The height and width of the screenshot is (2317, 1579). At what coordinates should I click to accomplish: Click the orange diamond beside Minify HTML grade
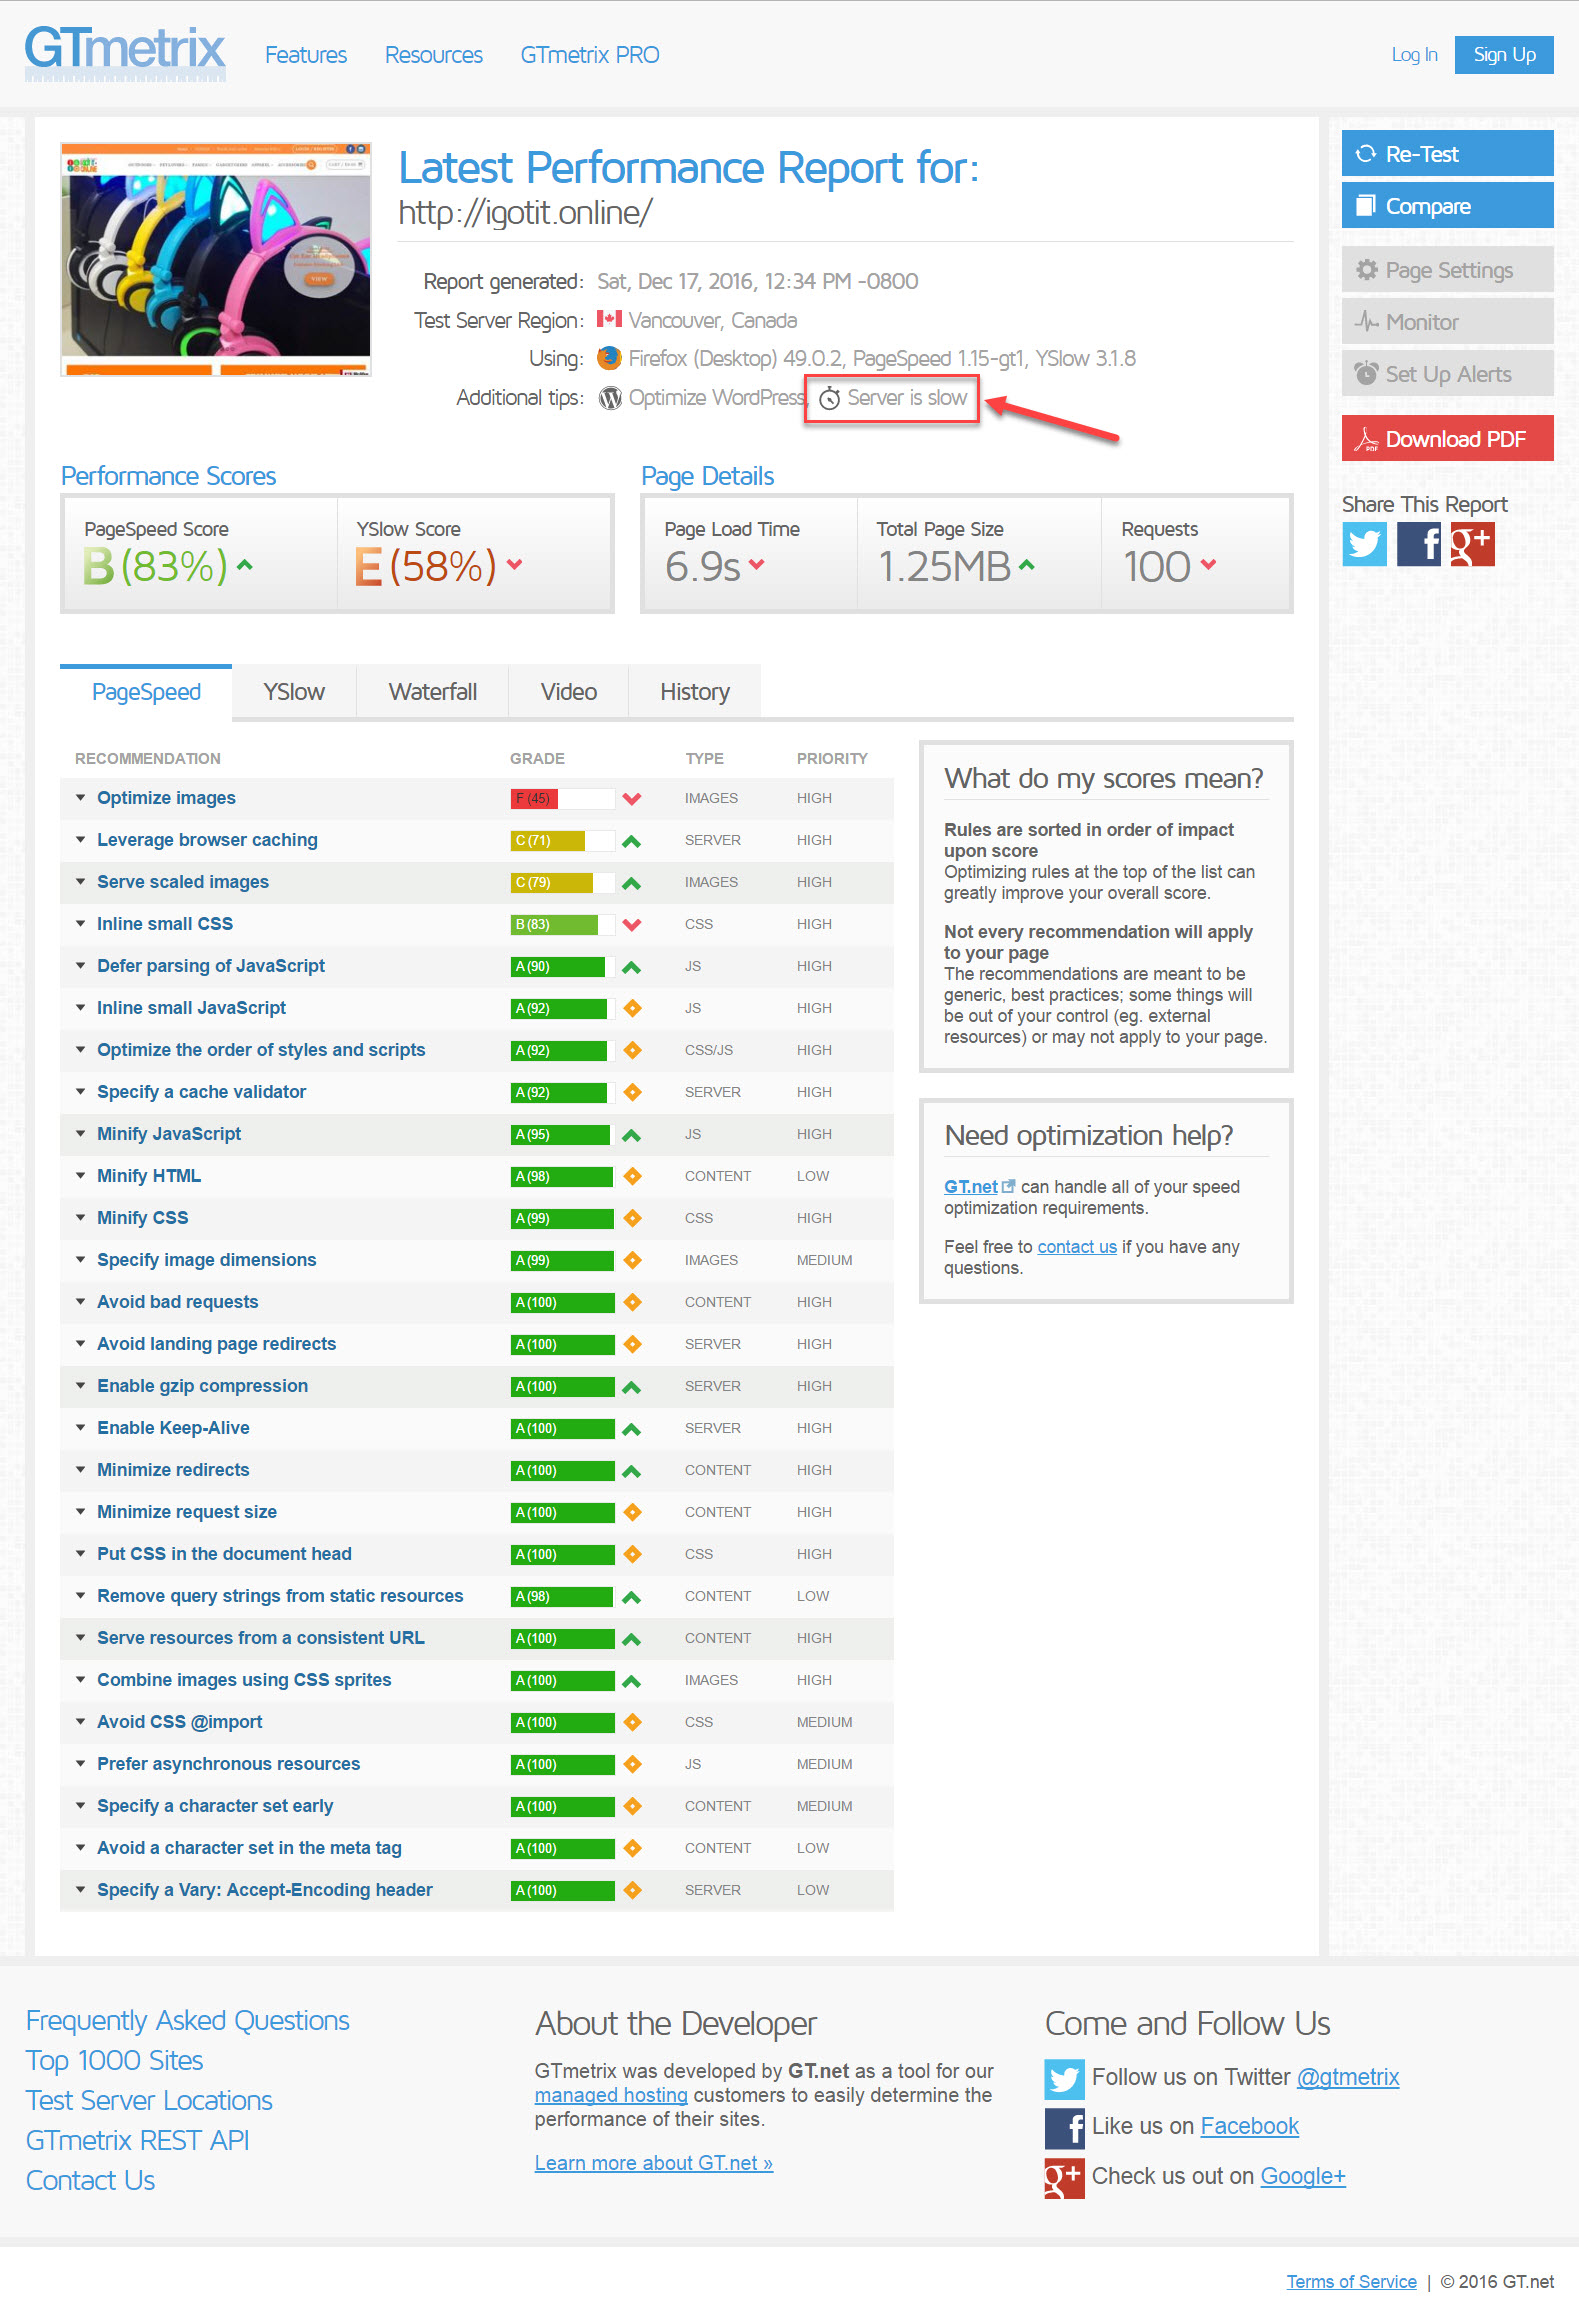tap(632, 1176)
